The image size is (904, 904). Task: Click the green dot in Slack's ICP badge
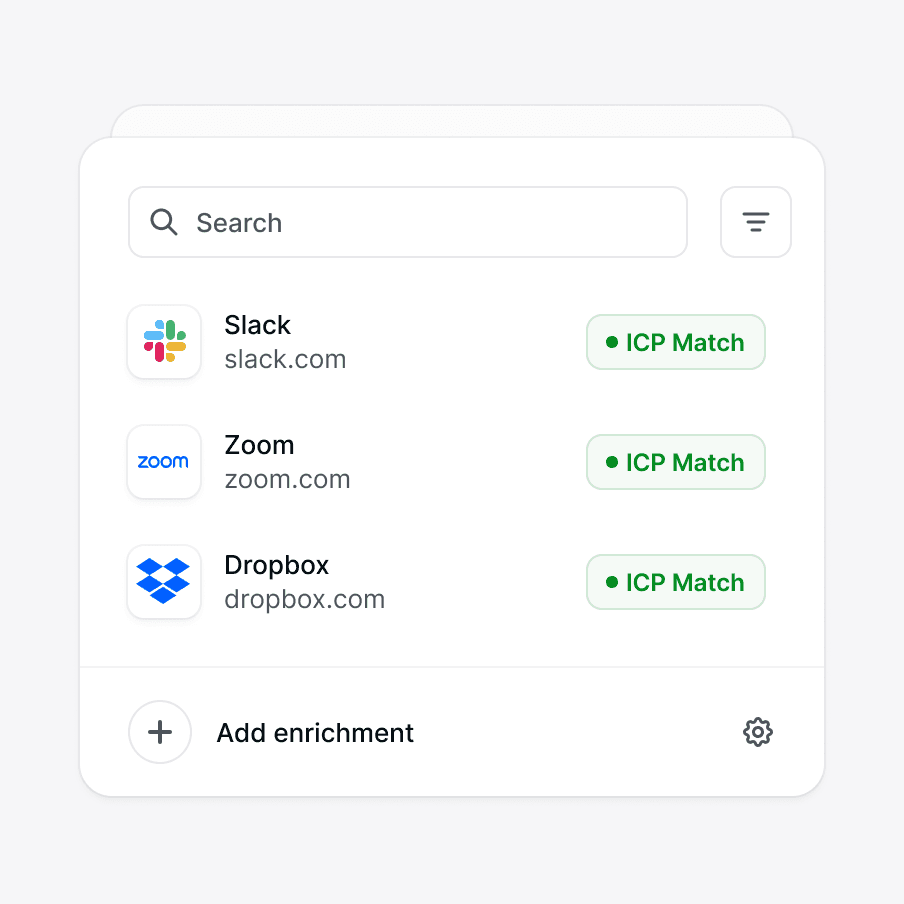612,342
